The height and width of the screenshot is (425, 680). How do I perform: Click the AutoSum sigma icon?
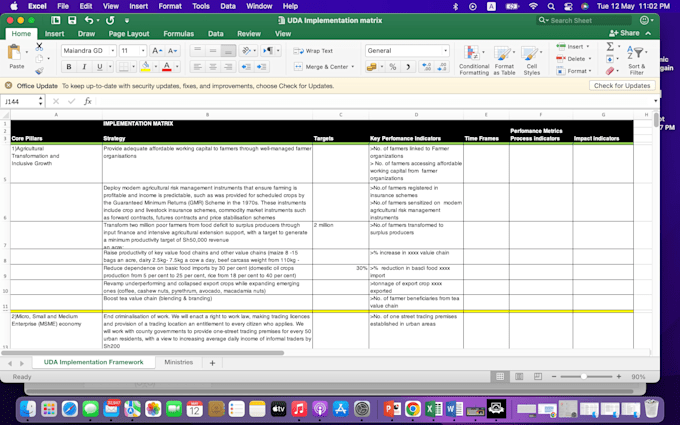point(610,46)
